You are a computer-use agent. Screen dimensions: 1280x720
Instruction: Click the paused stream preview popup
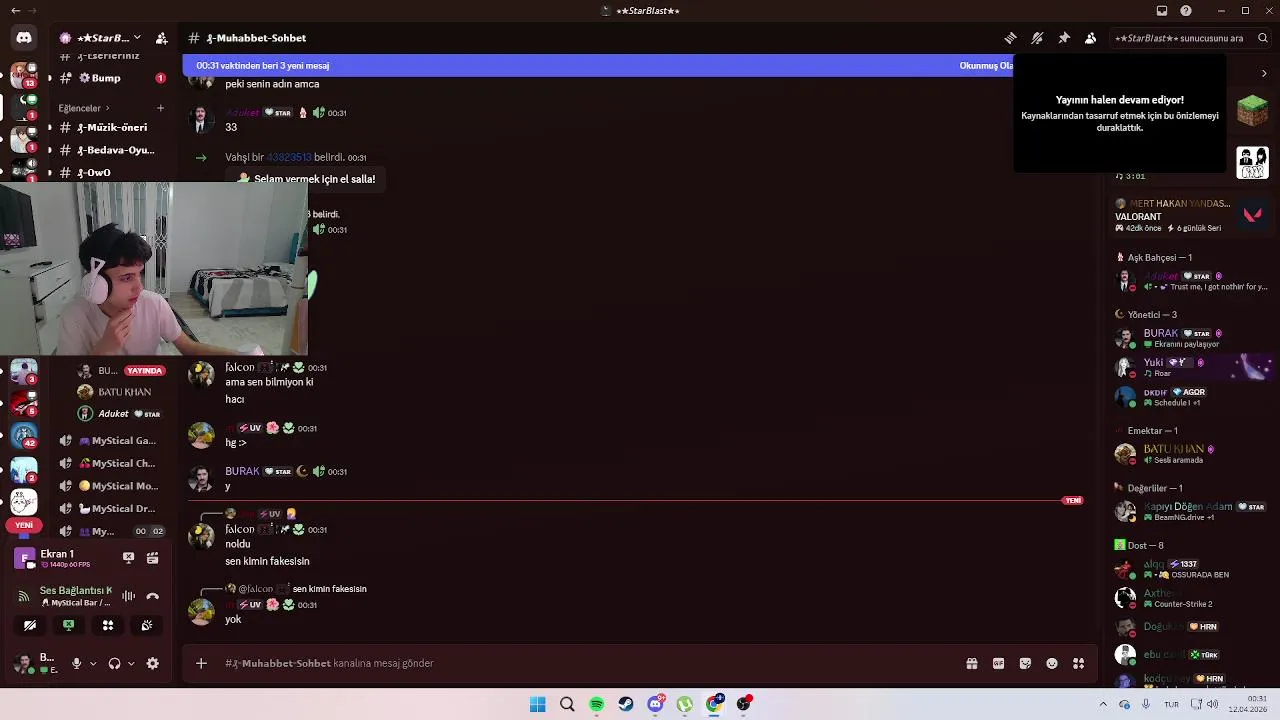pos(1119,113)
